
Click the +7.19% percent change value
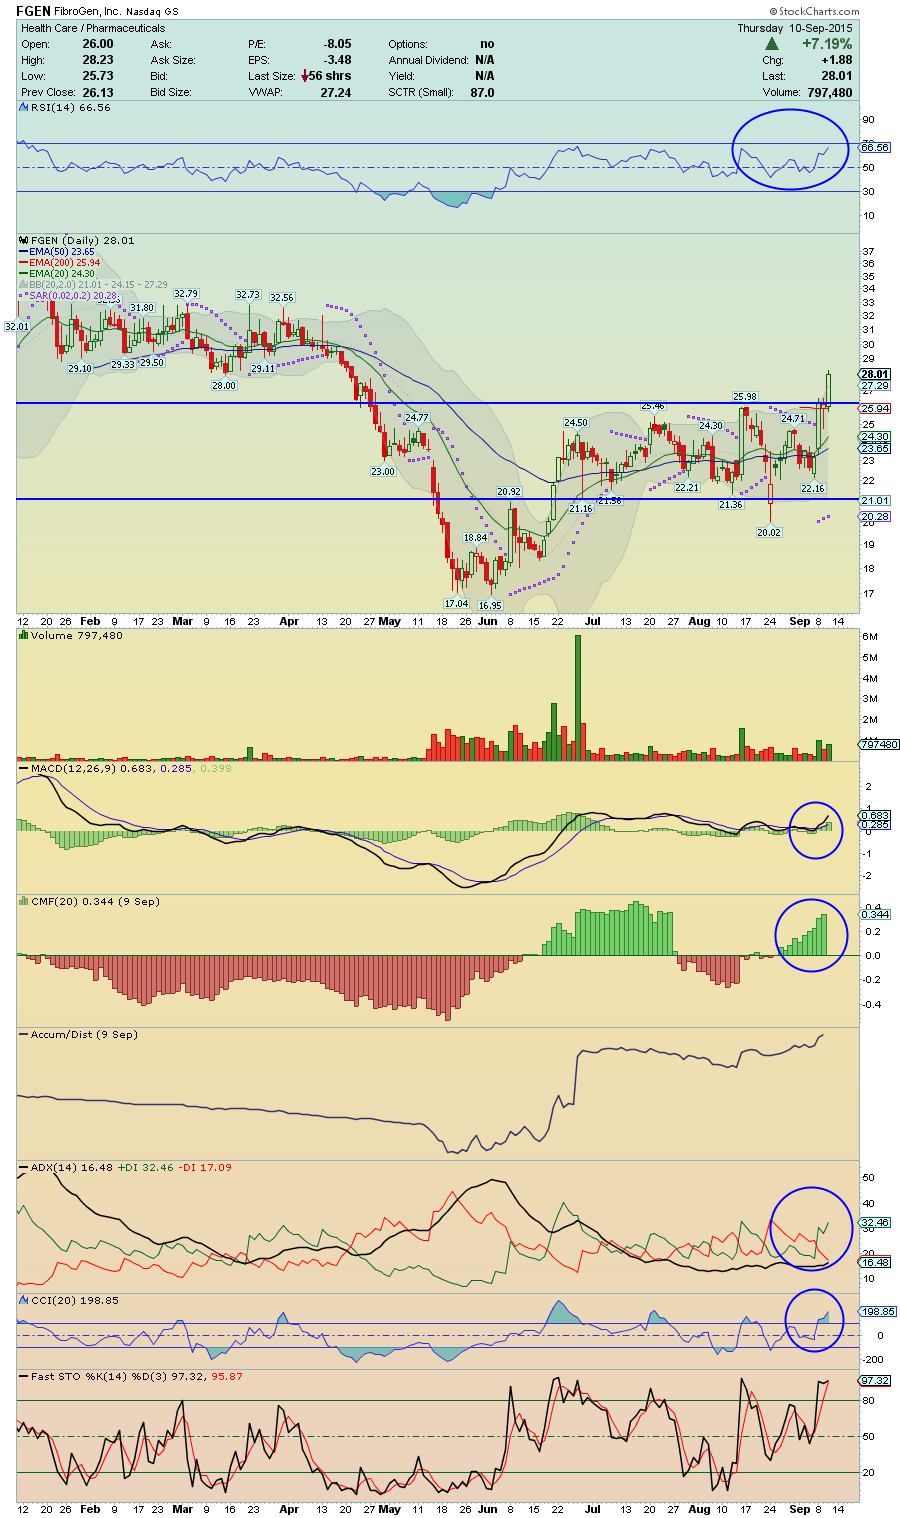(825, 44)
